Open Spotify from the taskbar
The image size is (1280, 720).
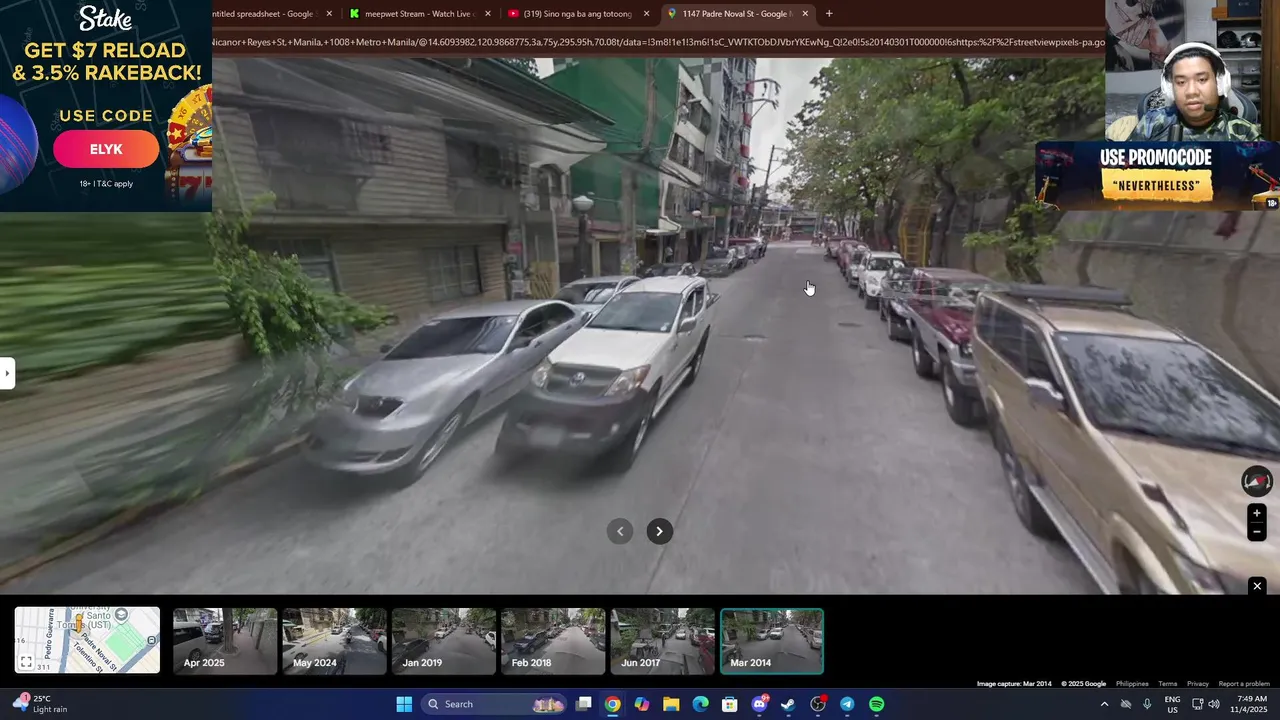[x=876, y=704]
